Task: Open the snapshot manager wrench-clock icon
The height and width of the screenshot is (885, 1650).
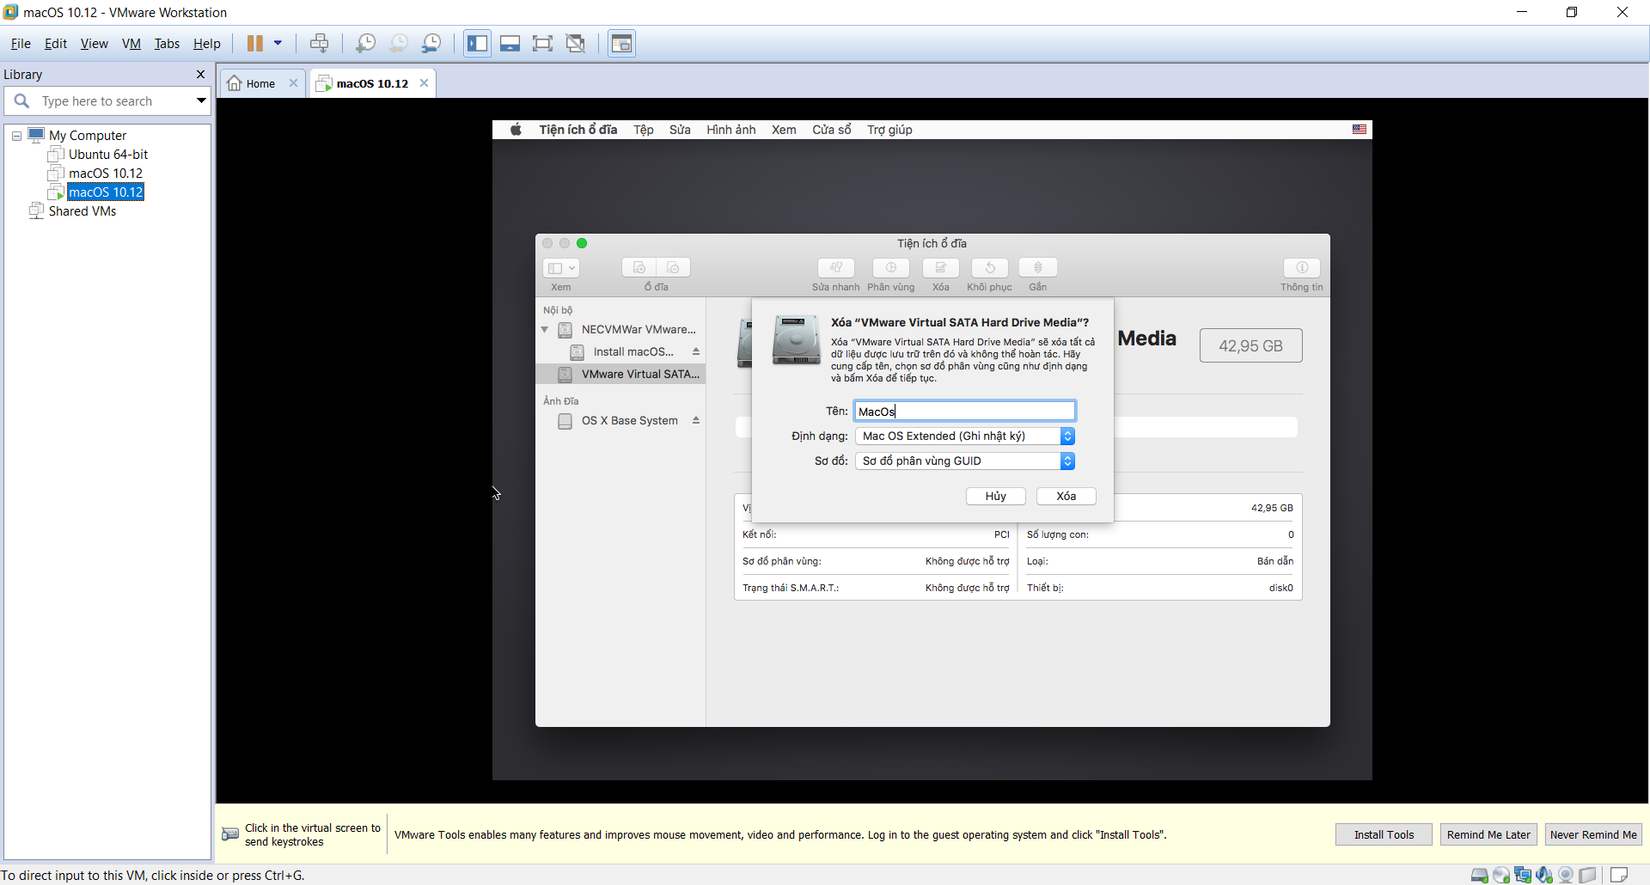Action: (x=431, y=43)
